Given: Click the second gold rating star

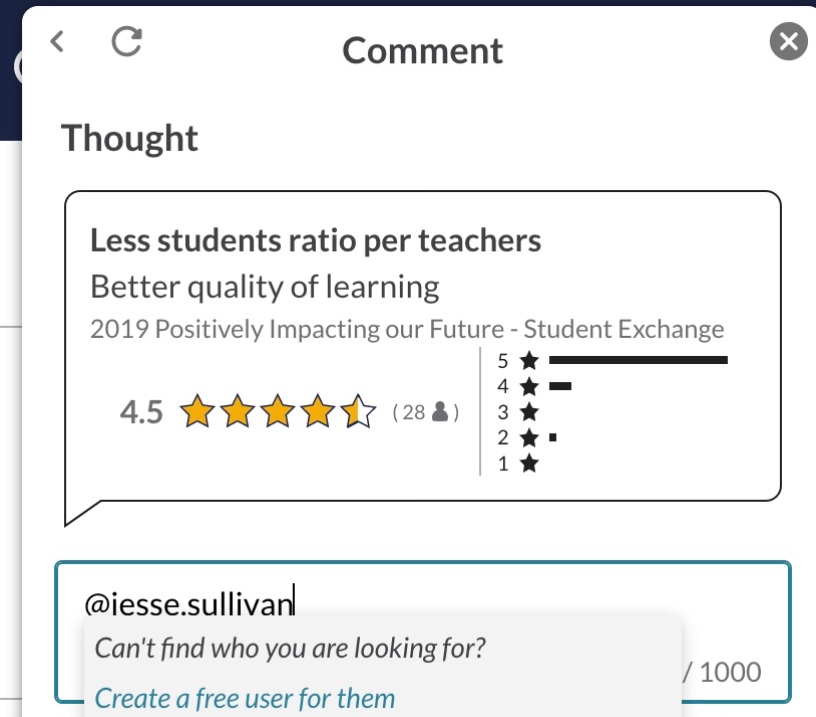Looking at the screenshot, I should click(237, 411).
